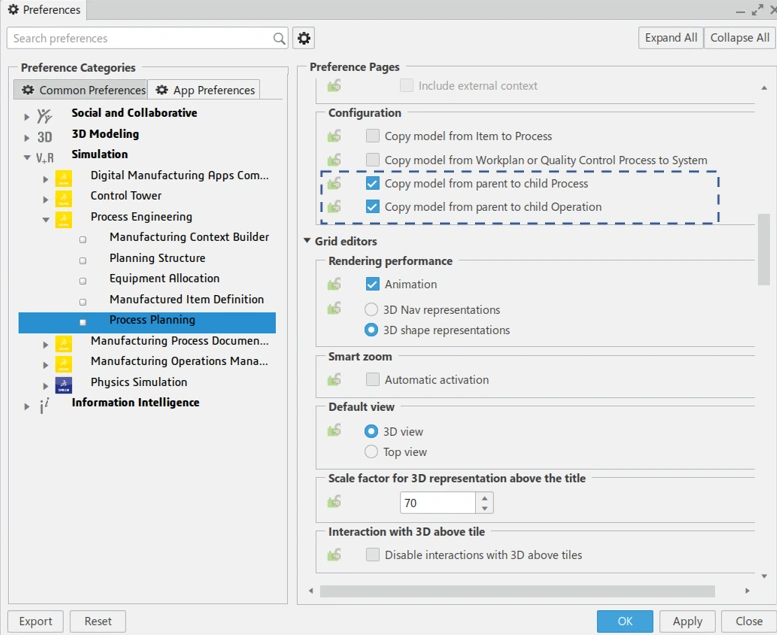Click the gear icon beside search field
Image resolution: width=777 pixels, height=636 pixels.
coord(305,38)
